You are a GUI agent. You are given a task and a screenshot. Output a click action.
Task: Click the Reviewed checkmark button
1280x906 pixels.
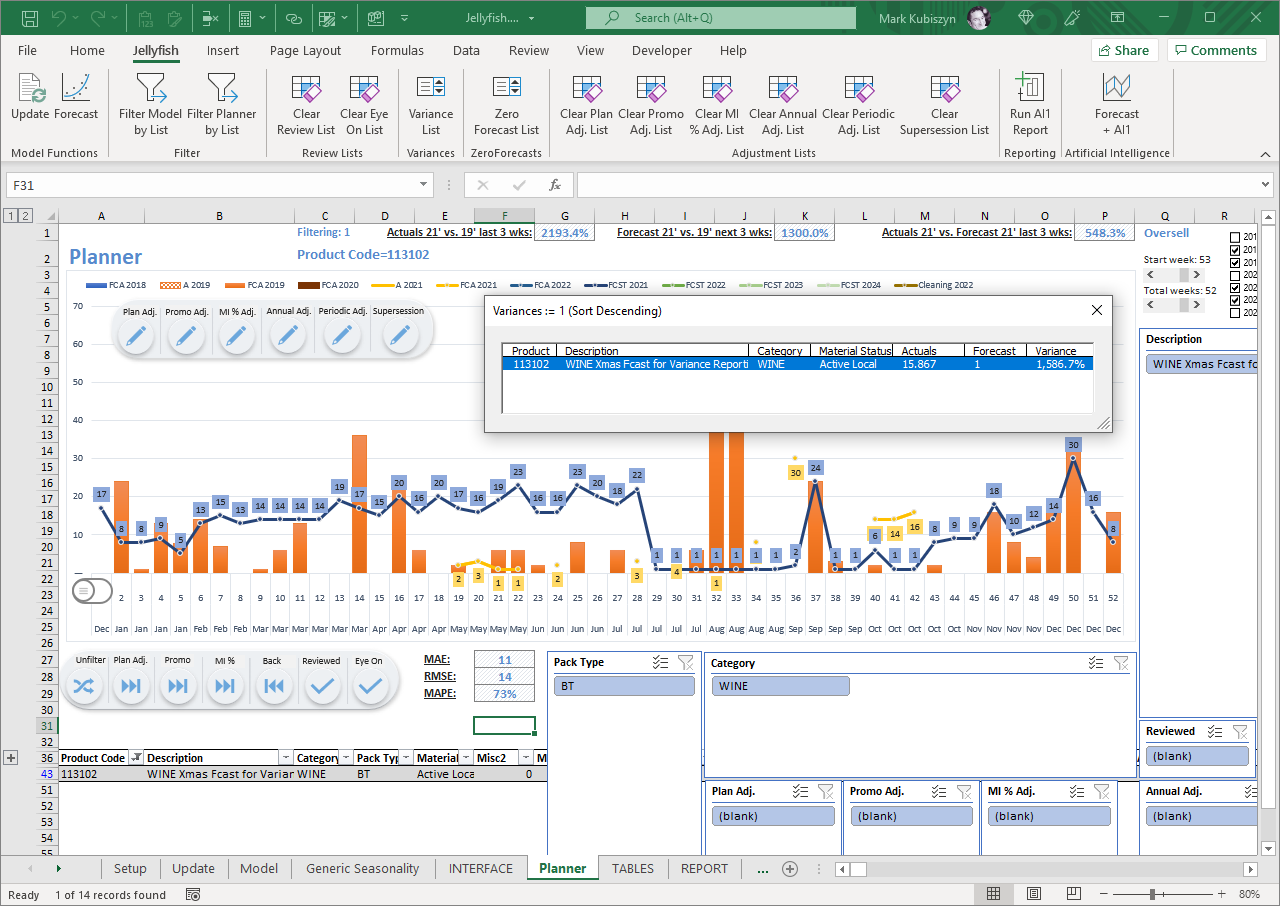[x=322, y=685]
